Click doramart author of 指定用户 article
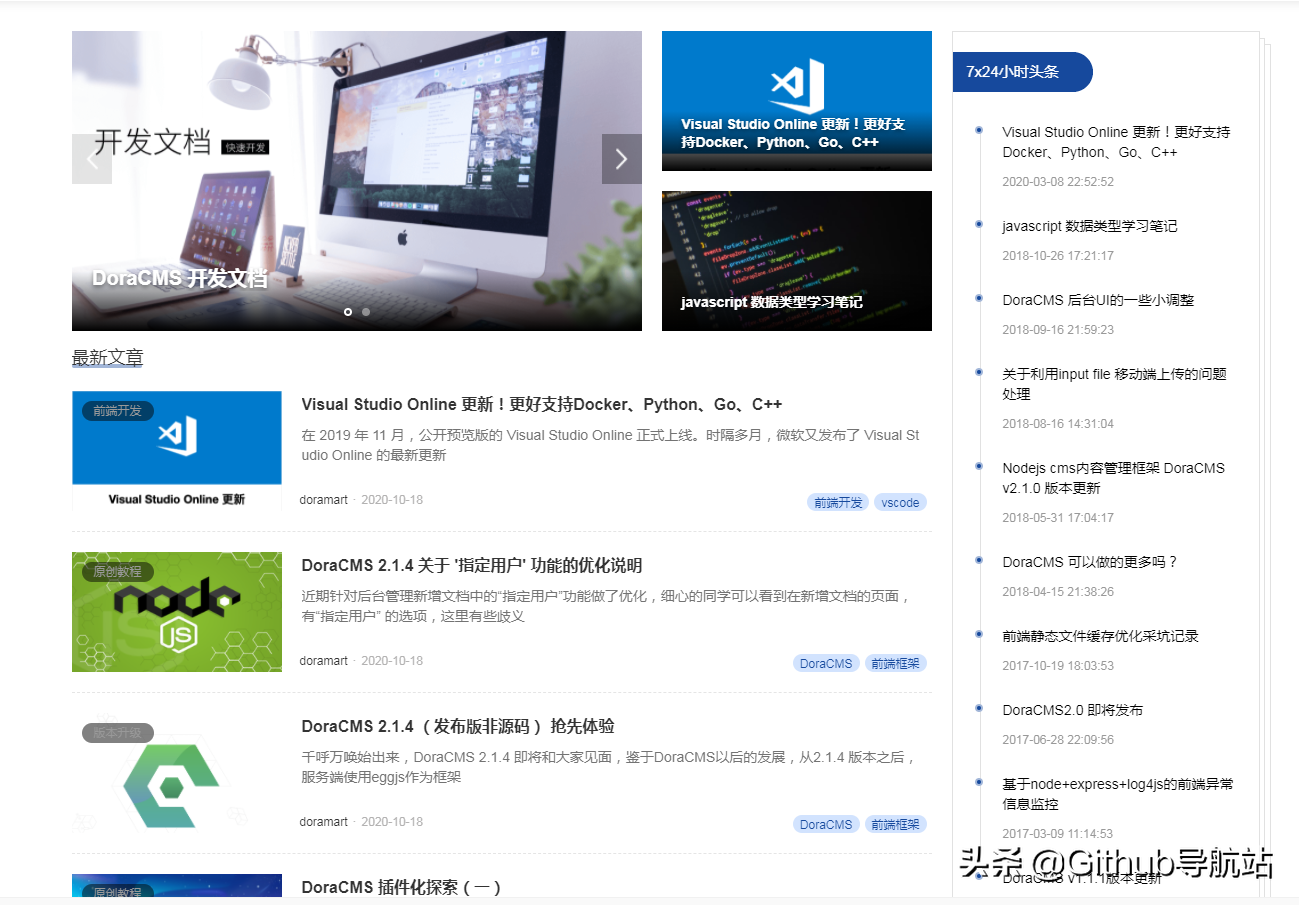 324,661
